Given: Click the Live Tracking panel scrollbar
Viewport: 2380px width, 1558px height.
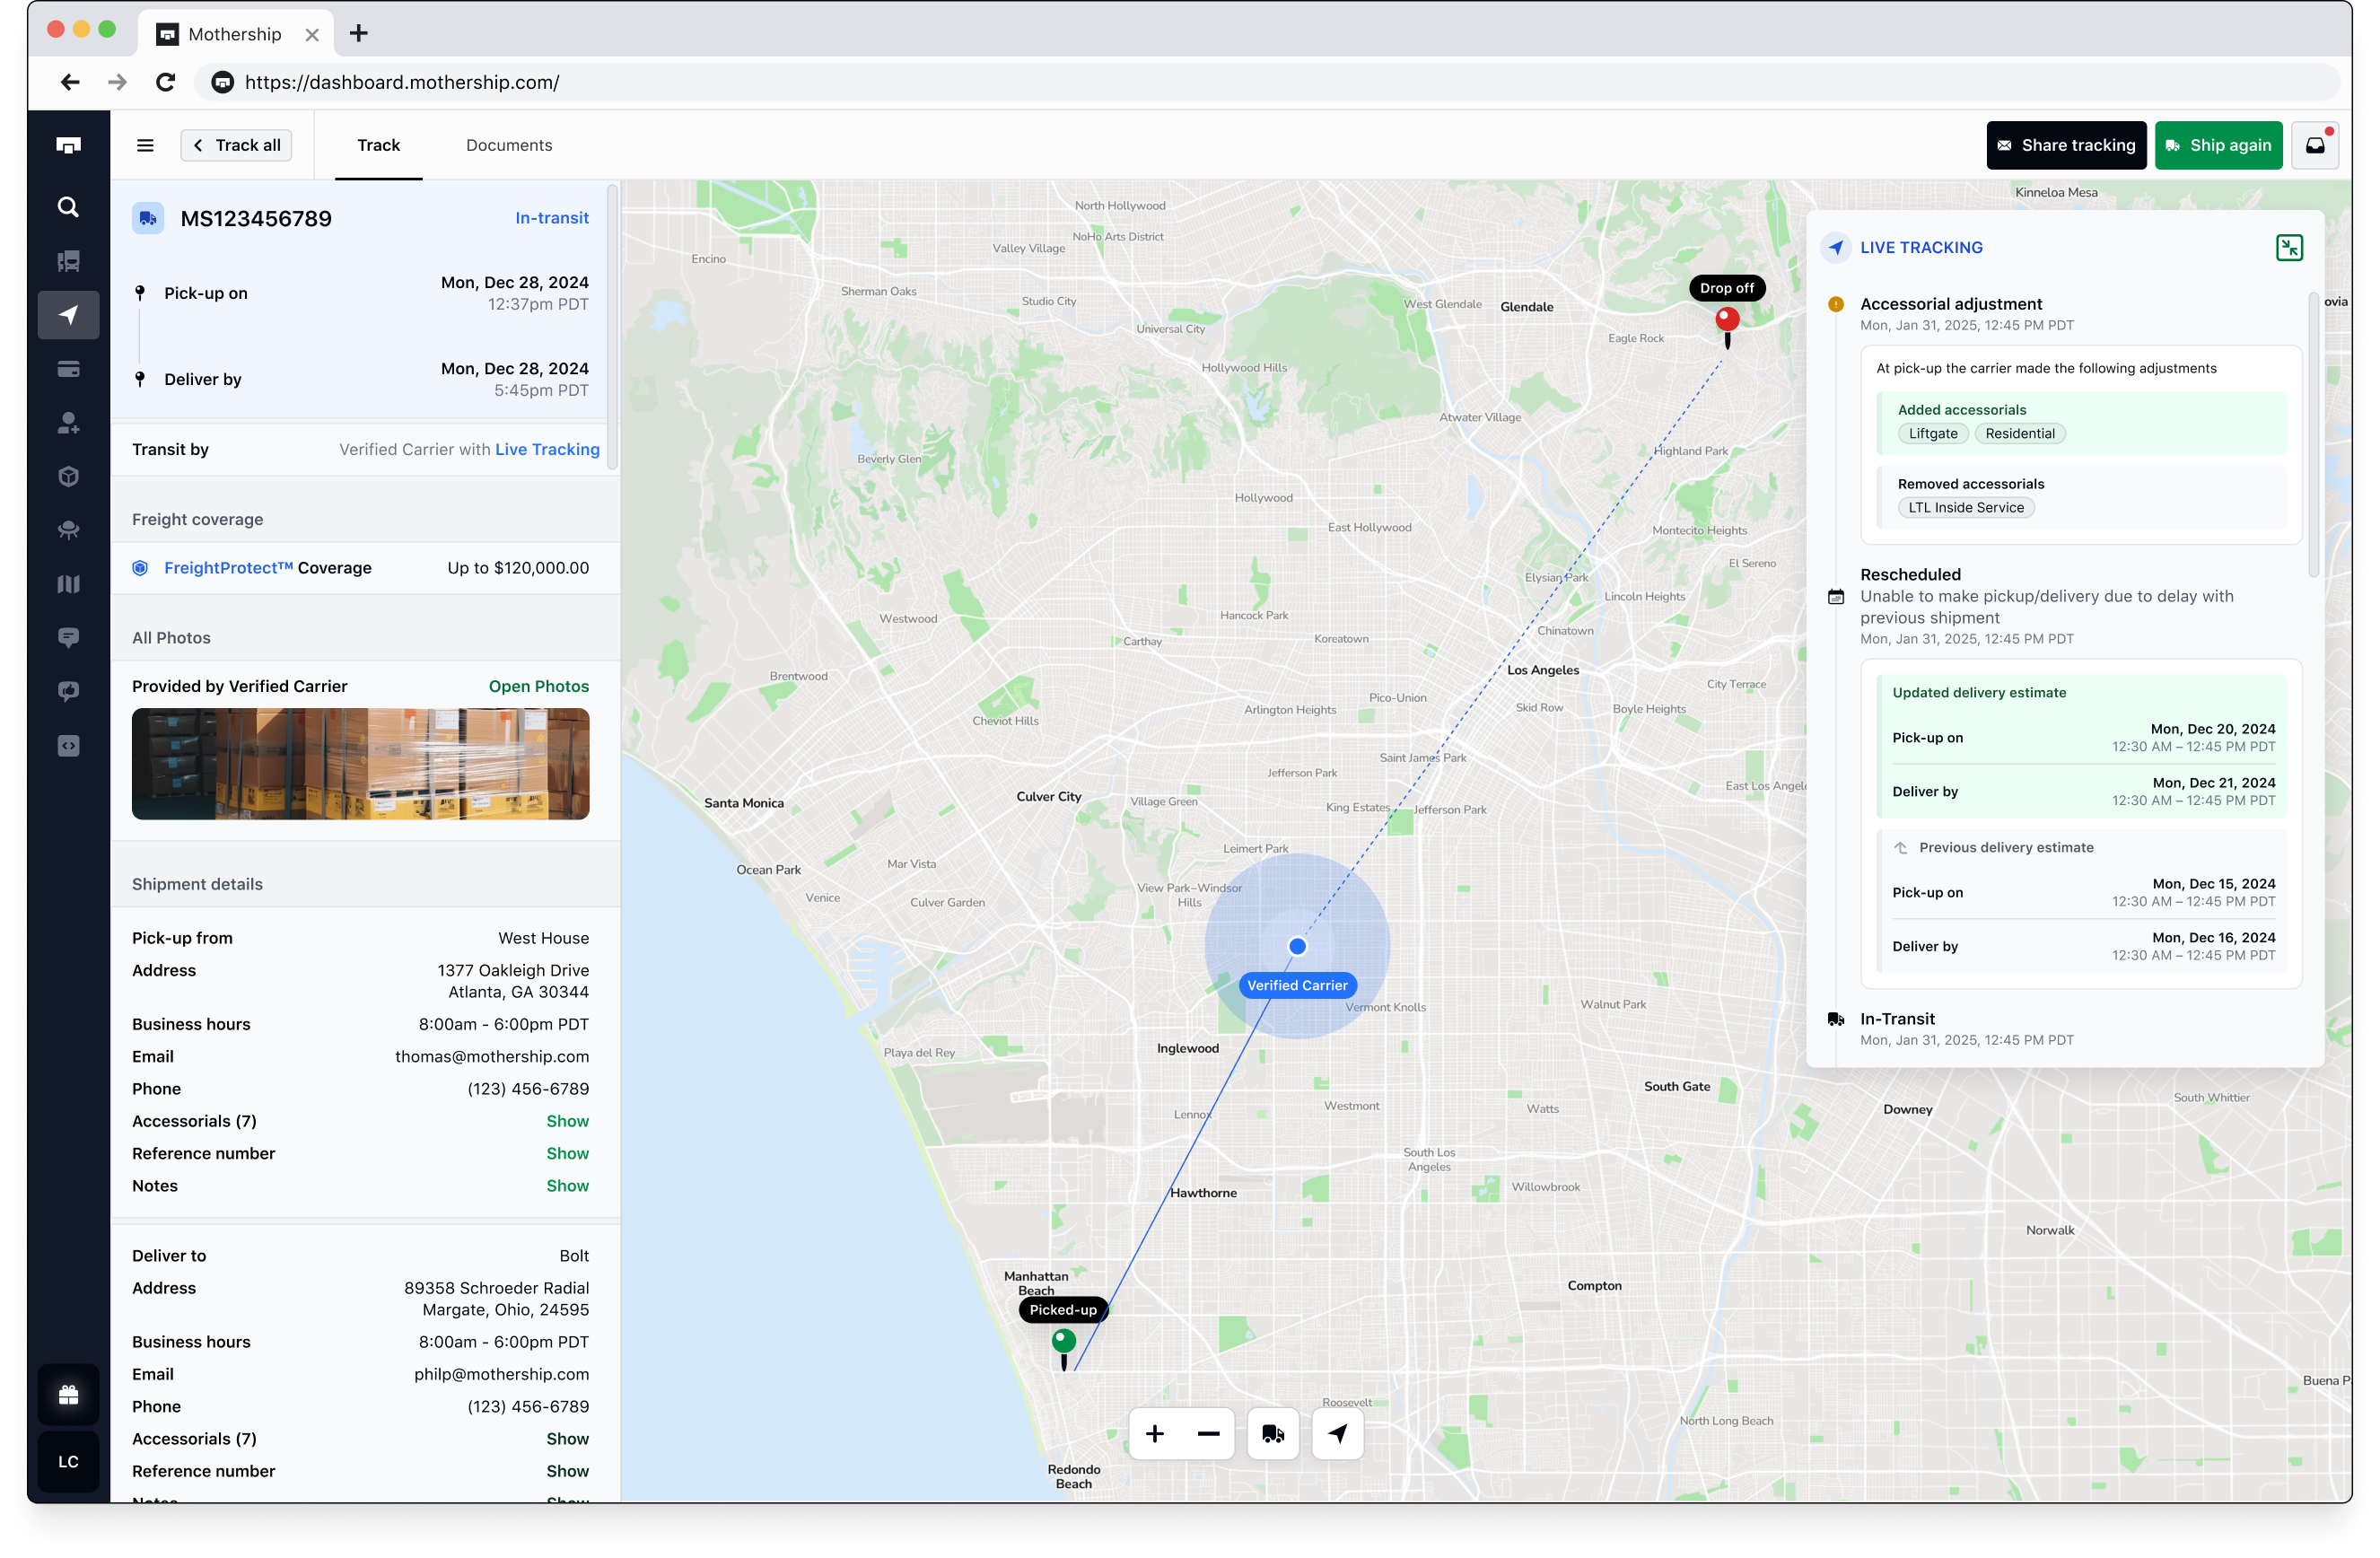Looking at the screenshot, I should click(2312, 435).
